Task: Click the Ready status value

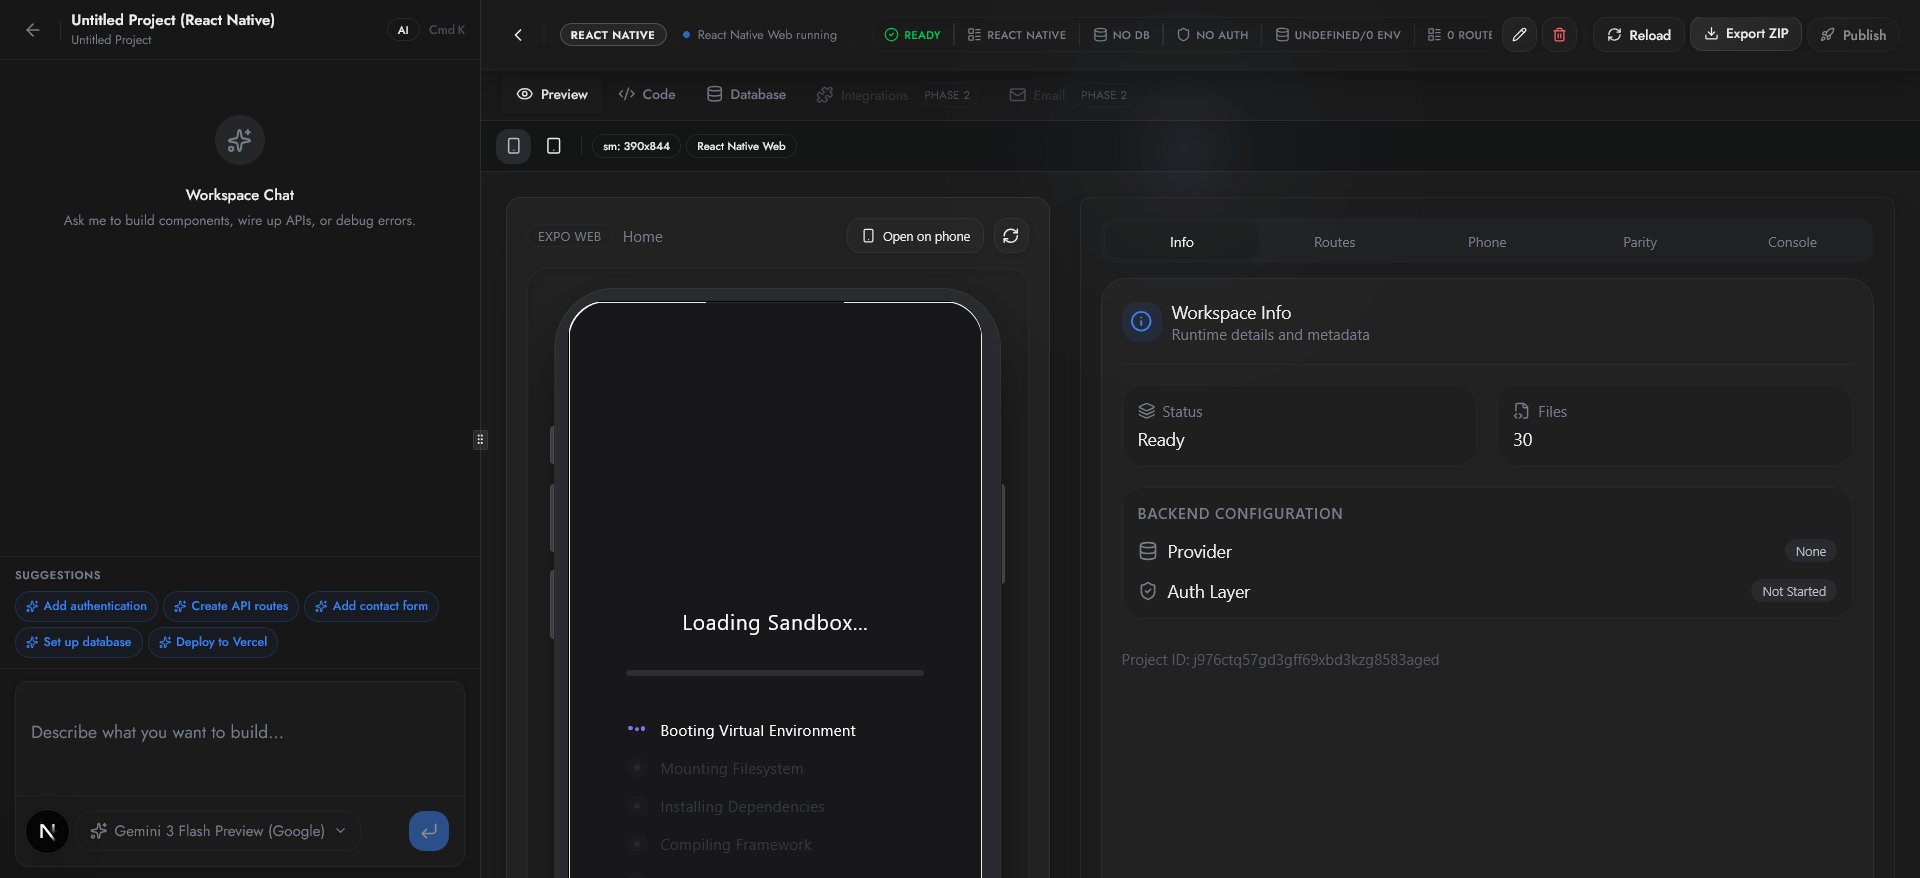Action: click(1161, 440)
